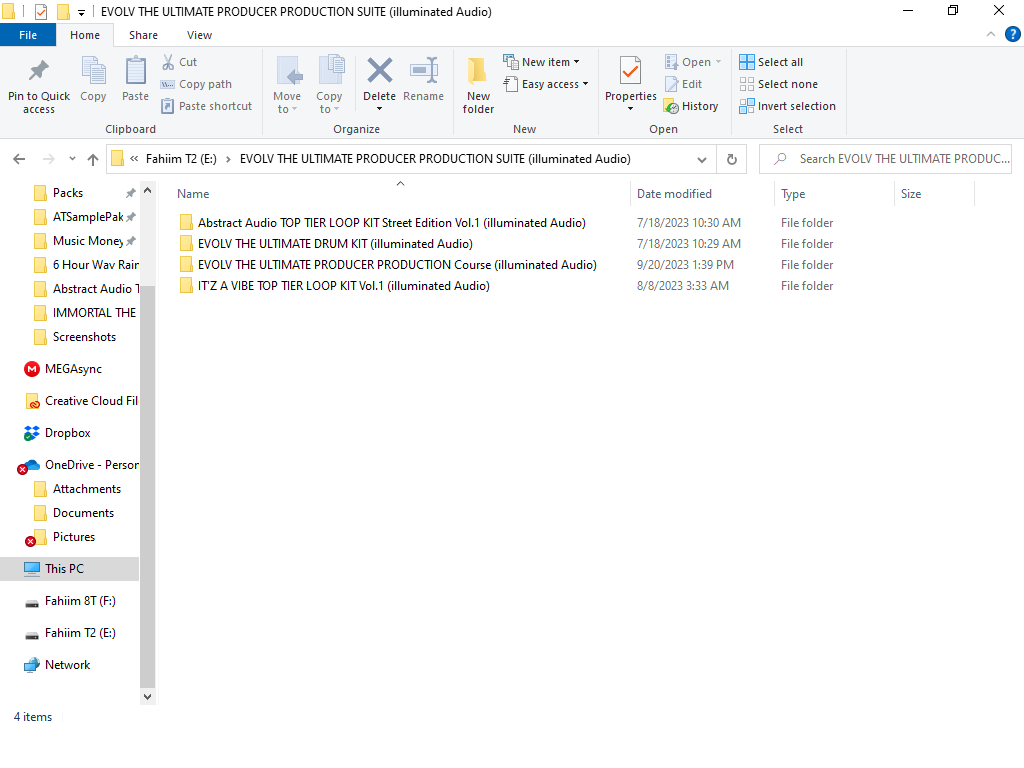Open MEGAsync in navigation pane

tap(73, 369)
